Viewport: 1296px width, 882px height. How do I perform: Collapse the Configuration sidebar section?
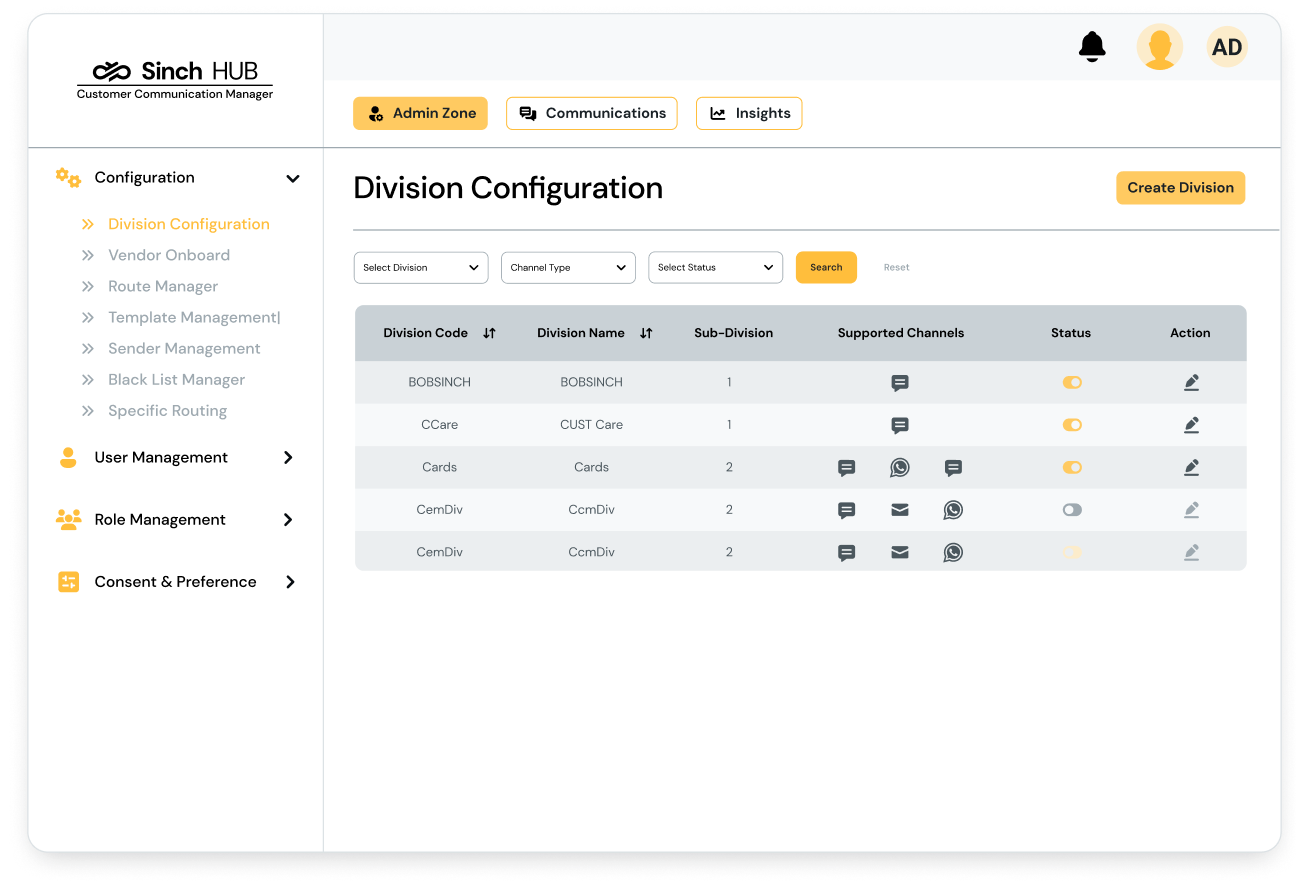pyautogui.click(x=293, y=178)
